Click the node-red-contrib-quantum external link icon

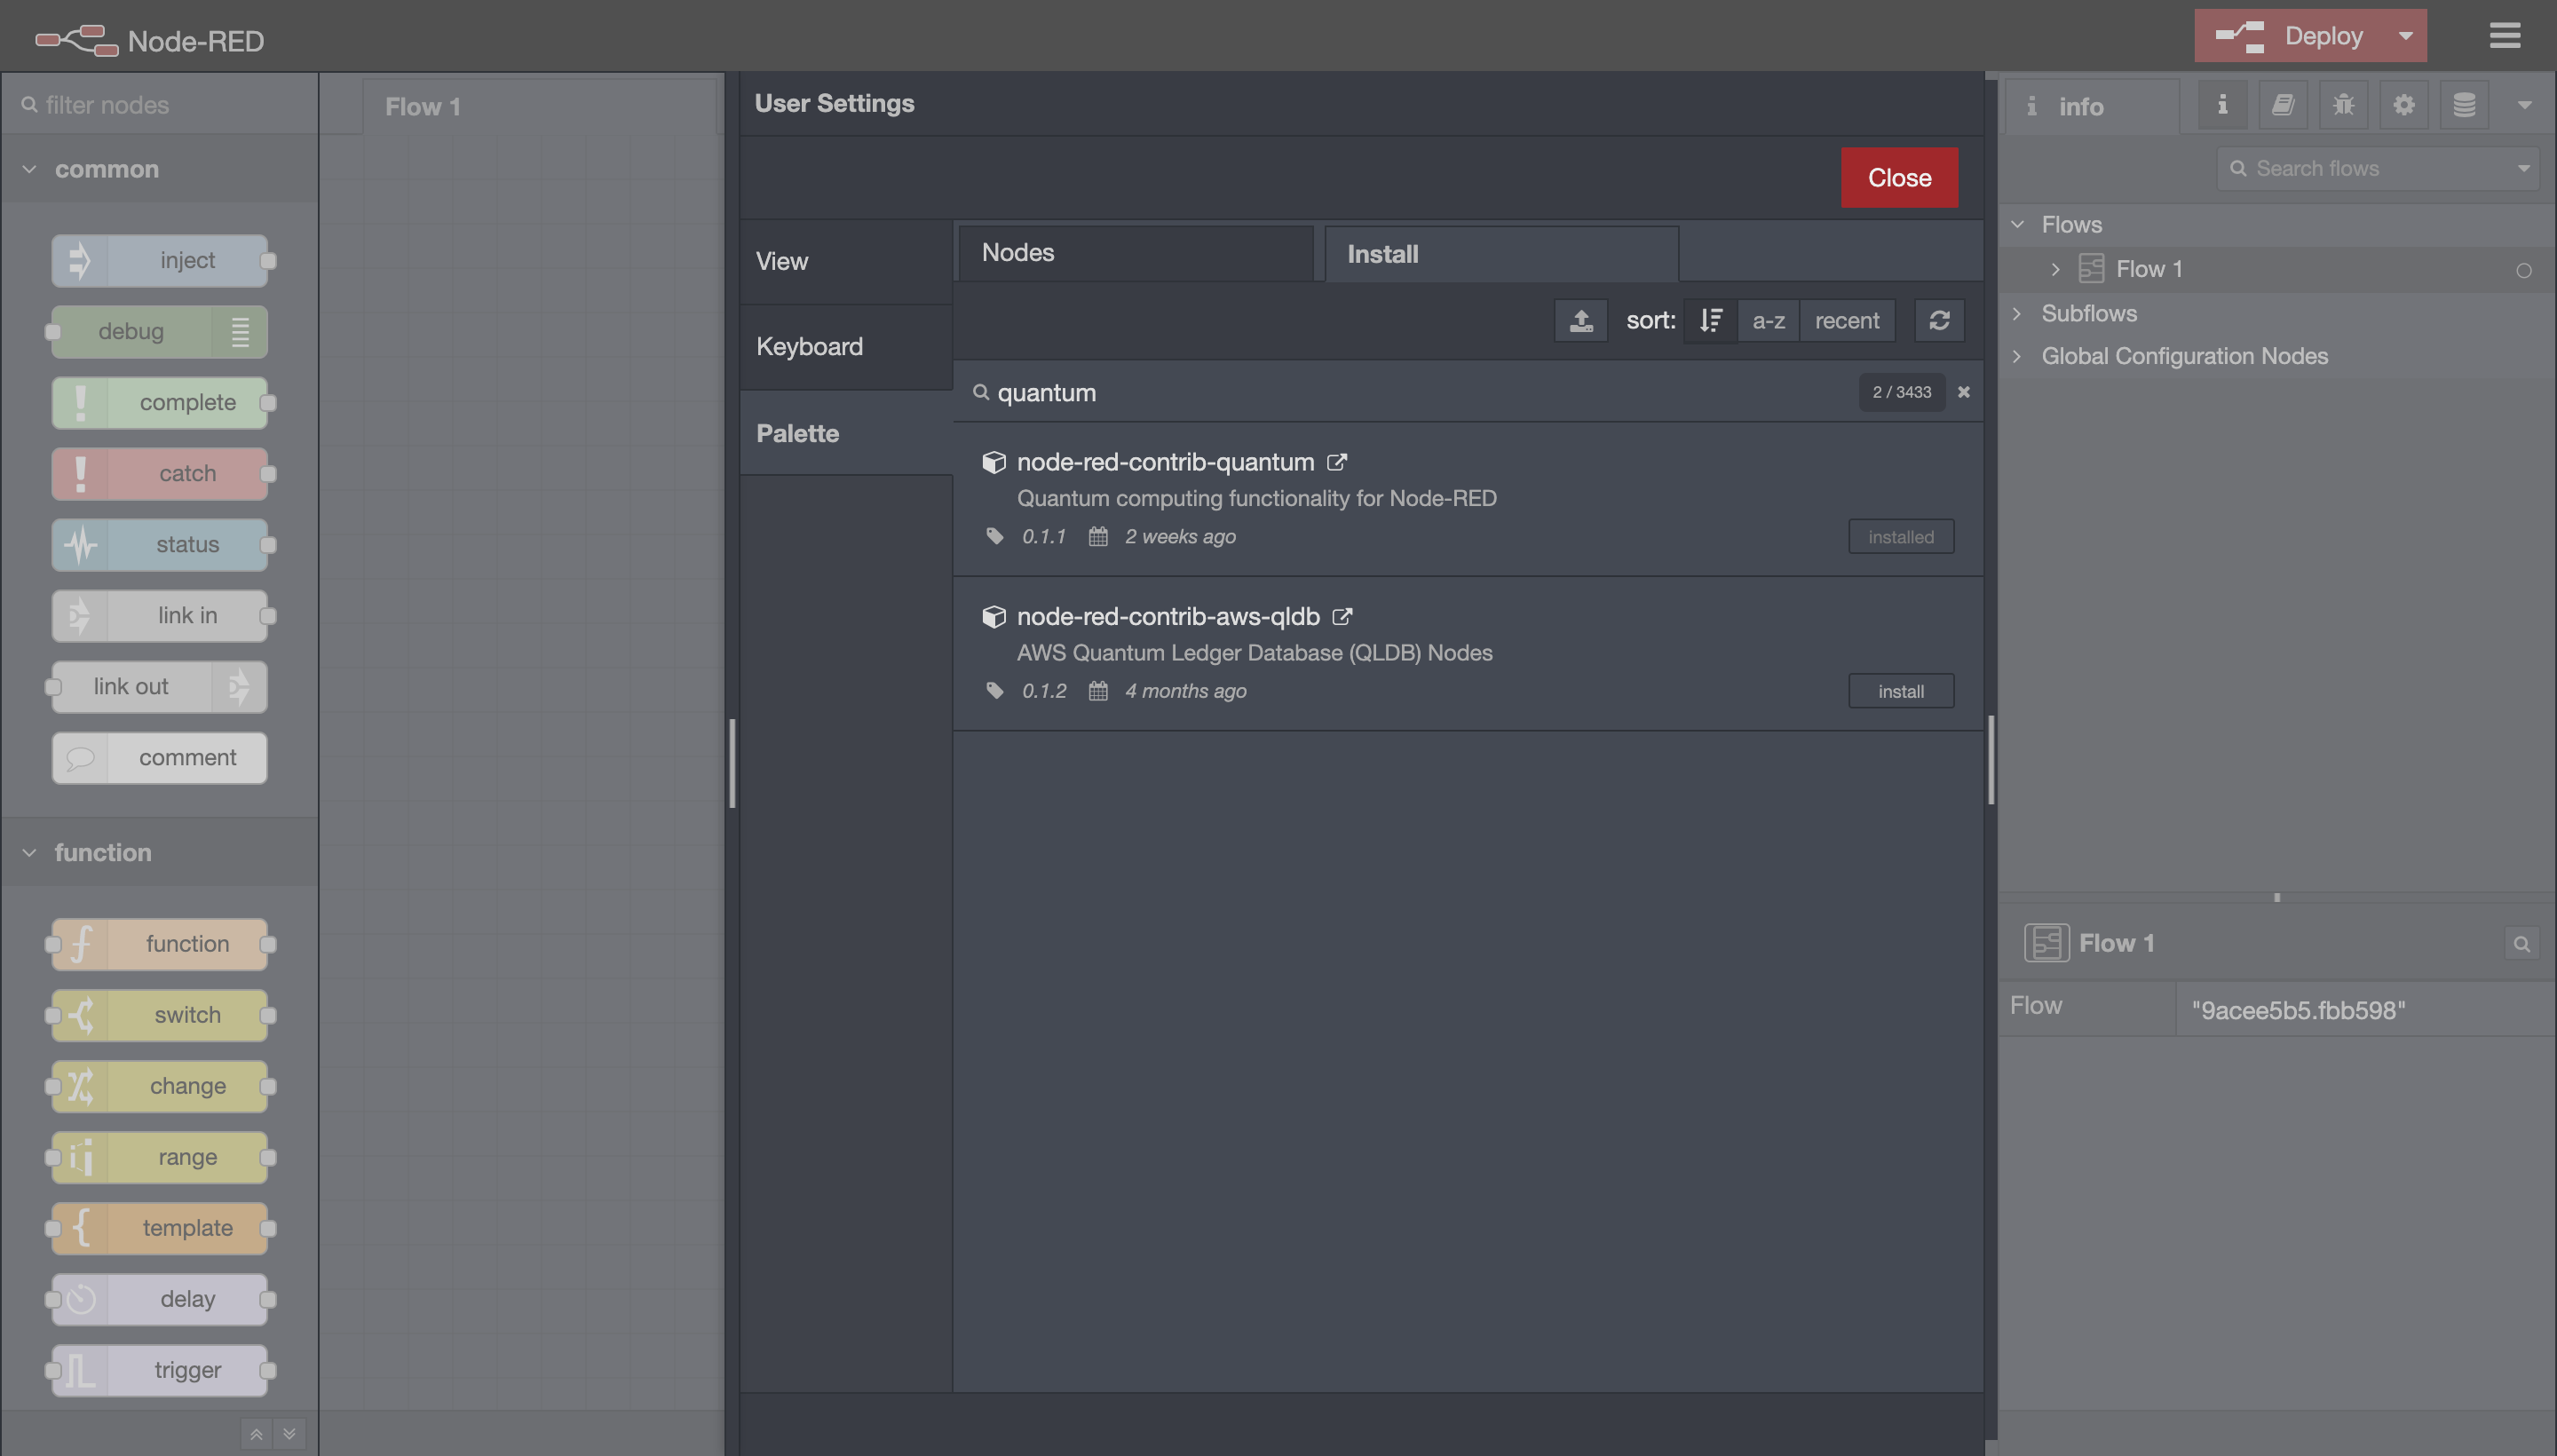[1338, 462]
